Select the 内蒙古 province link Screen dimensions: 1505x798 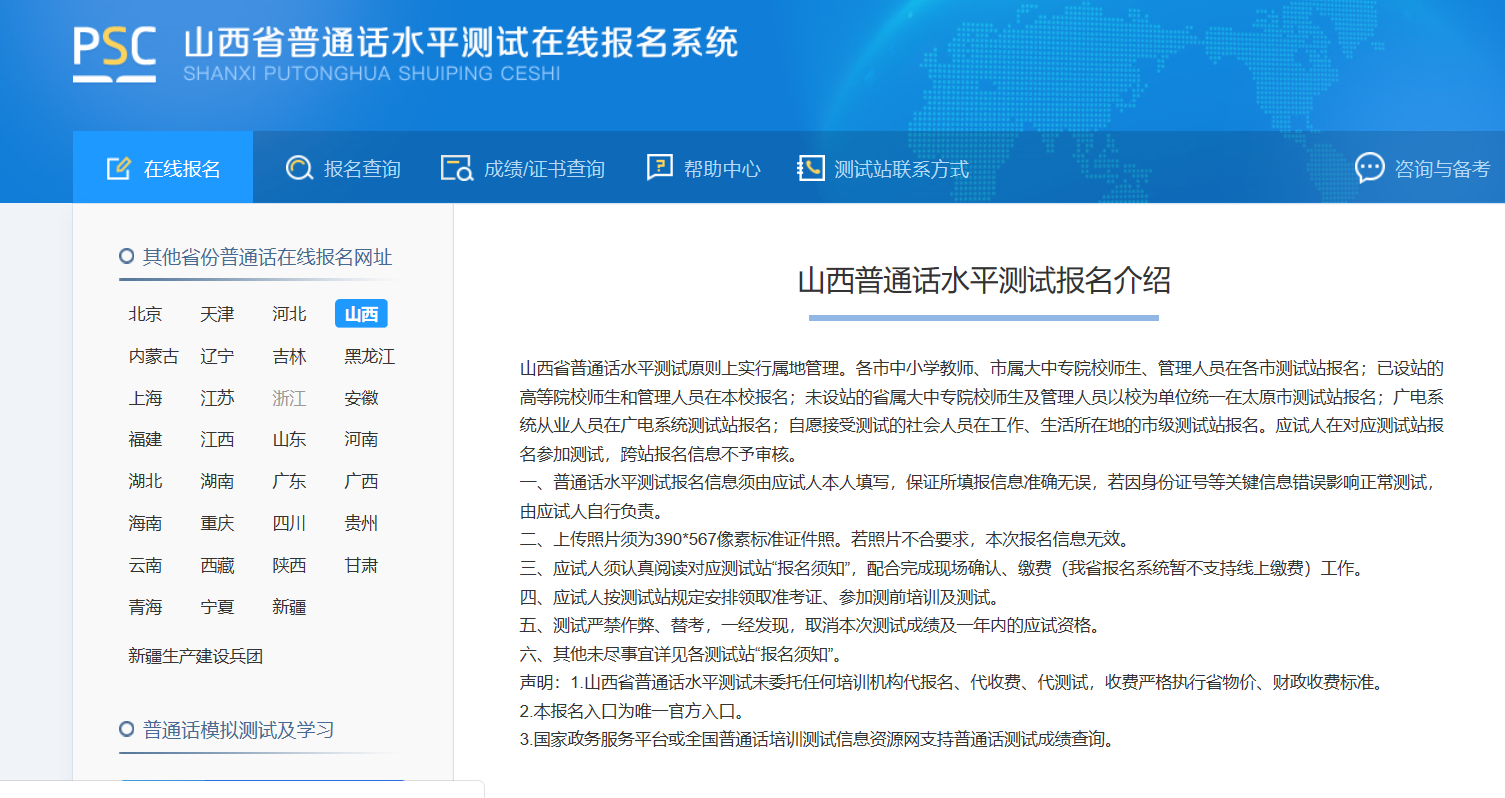click(154, 356)
